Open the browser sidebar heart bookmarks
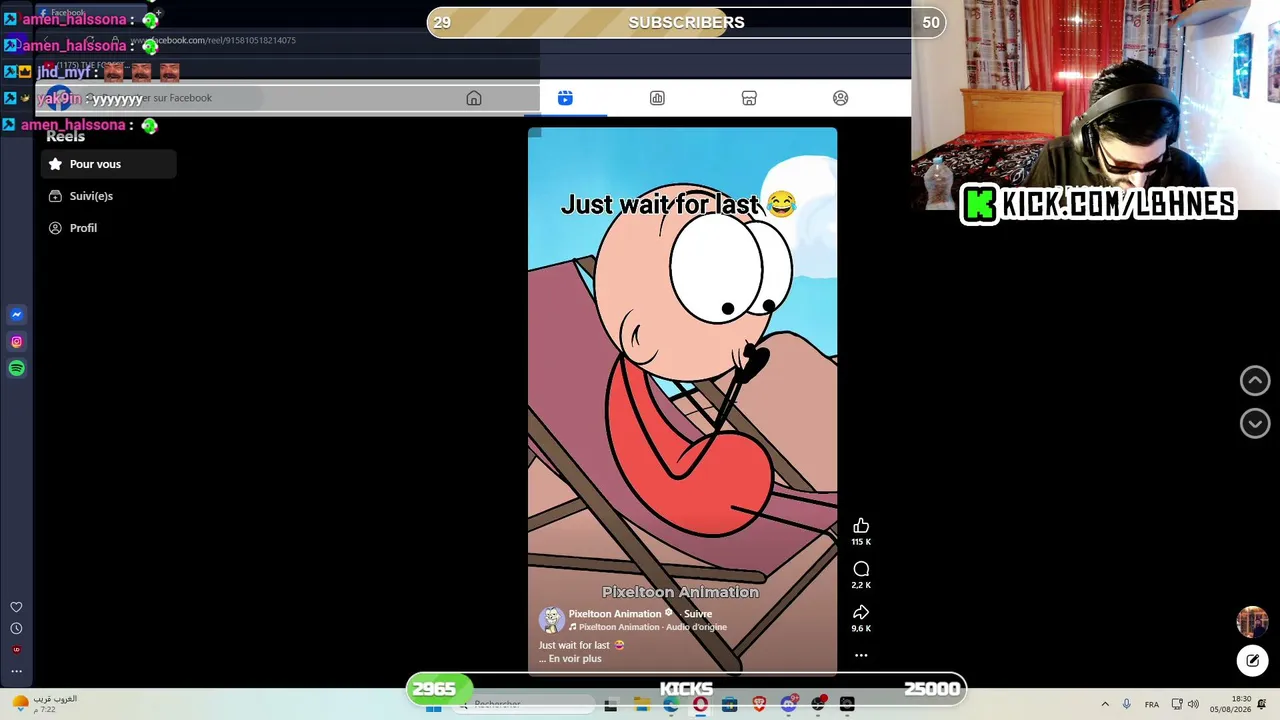This screenshot has width=1280, height=720. pyautogui.click(x=16, y=607)
